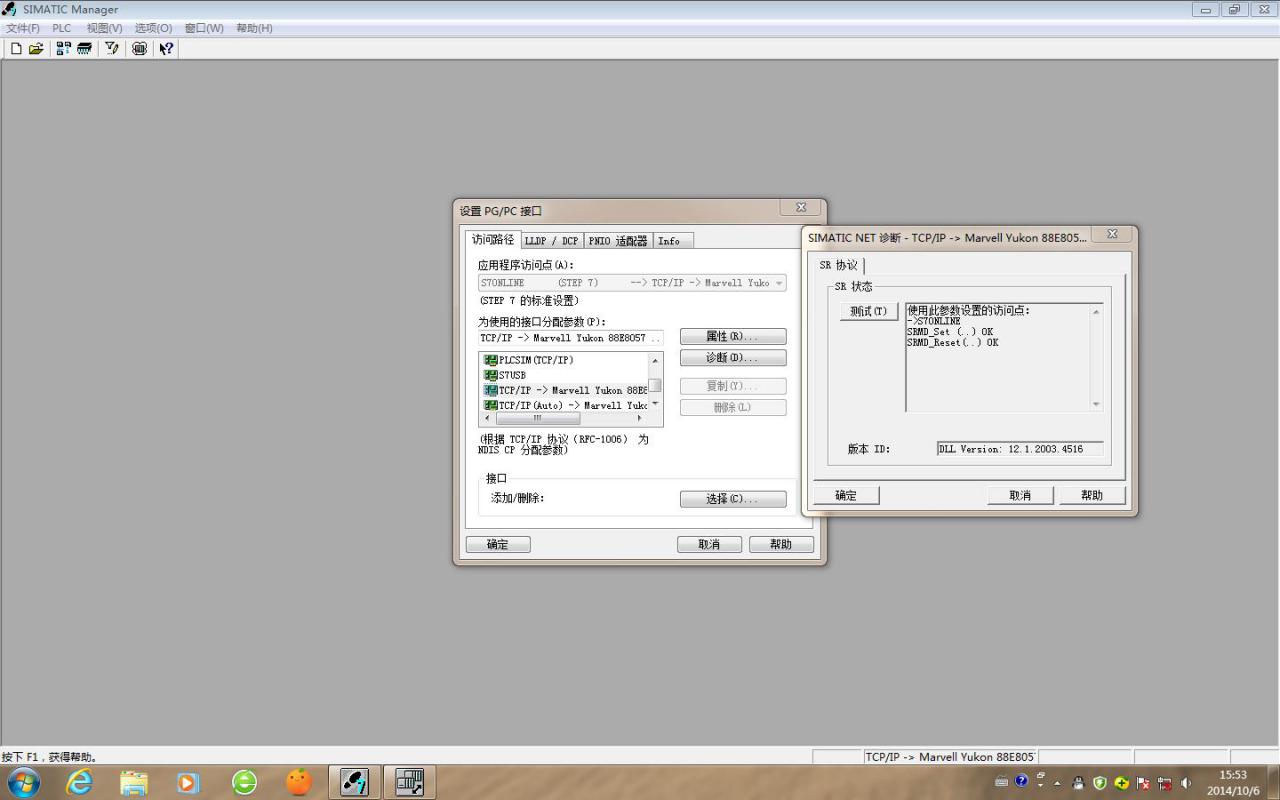The image size is (1280, 800).
Task: Switch to the LLDP / DCP tab
Action: pos(552,241)
